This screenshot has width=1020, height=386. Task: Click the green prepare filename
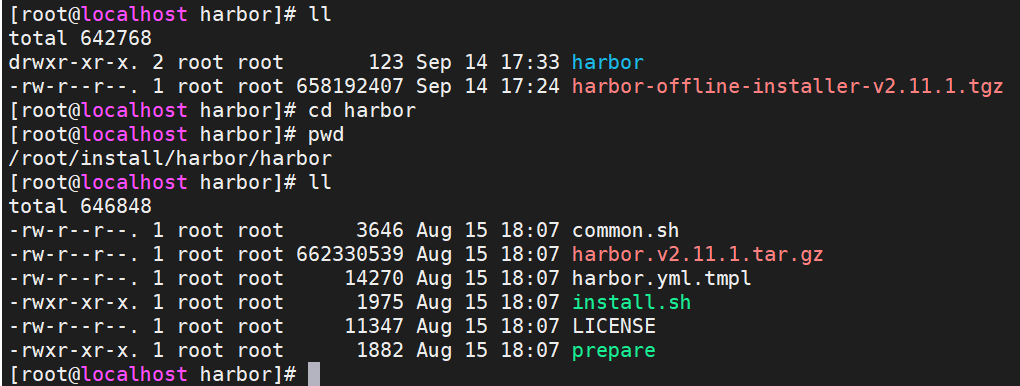pos(613,351)
